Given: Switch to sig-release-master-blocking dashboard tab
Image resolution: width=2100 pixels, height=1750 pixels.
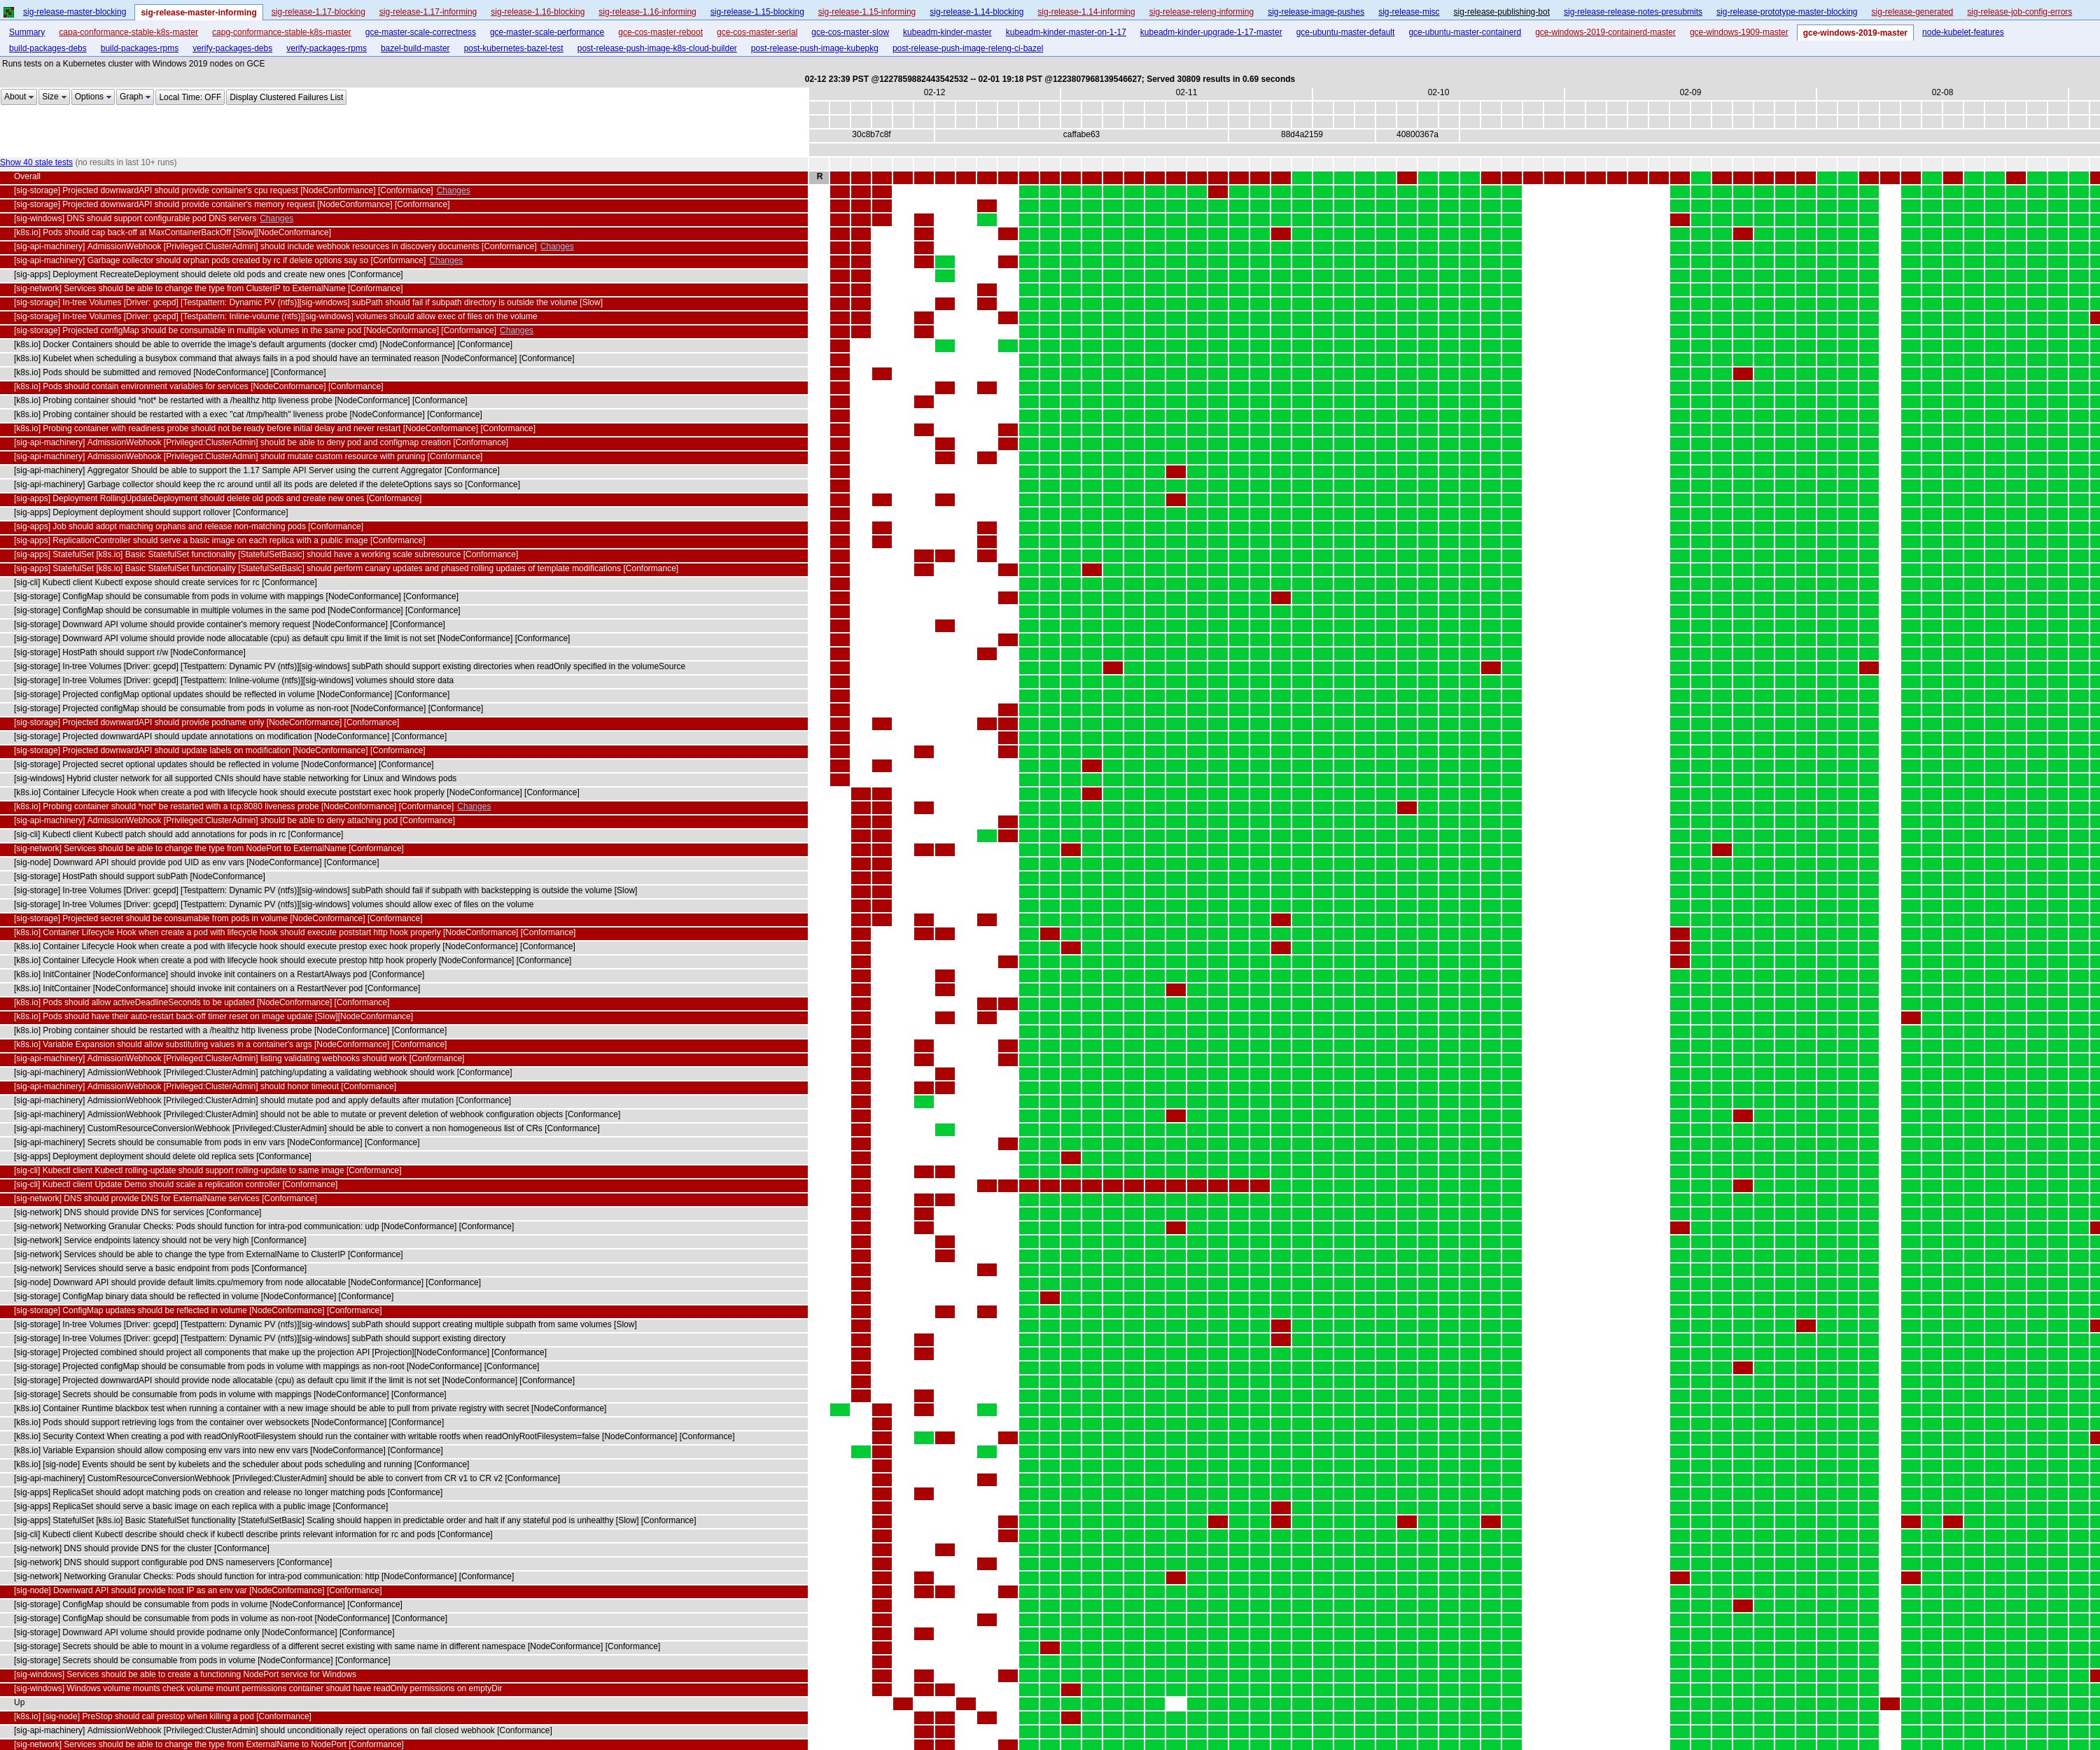Looking at the screenshot, I should click(x=75, y=12).
